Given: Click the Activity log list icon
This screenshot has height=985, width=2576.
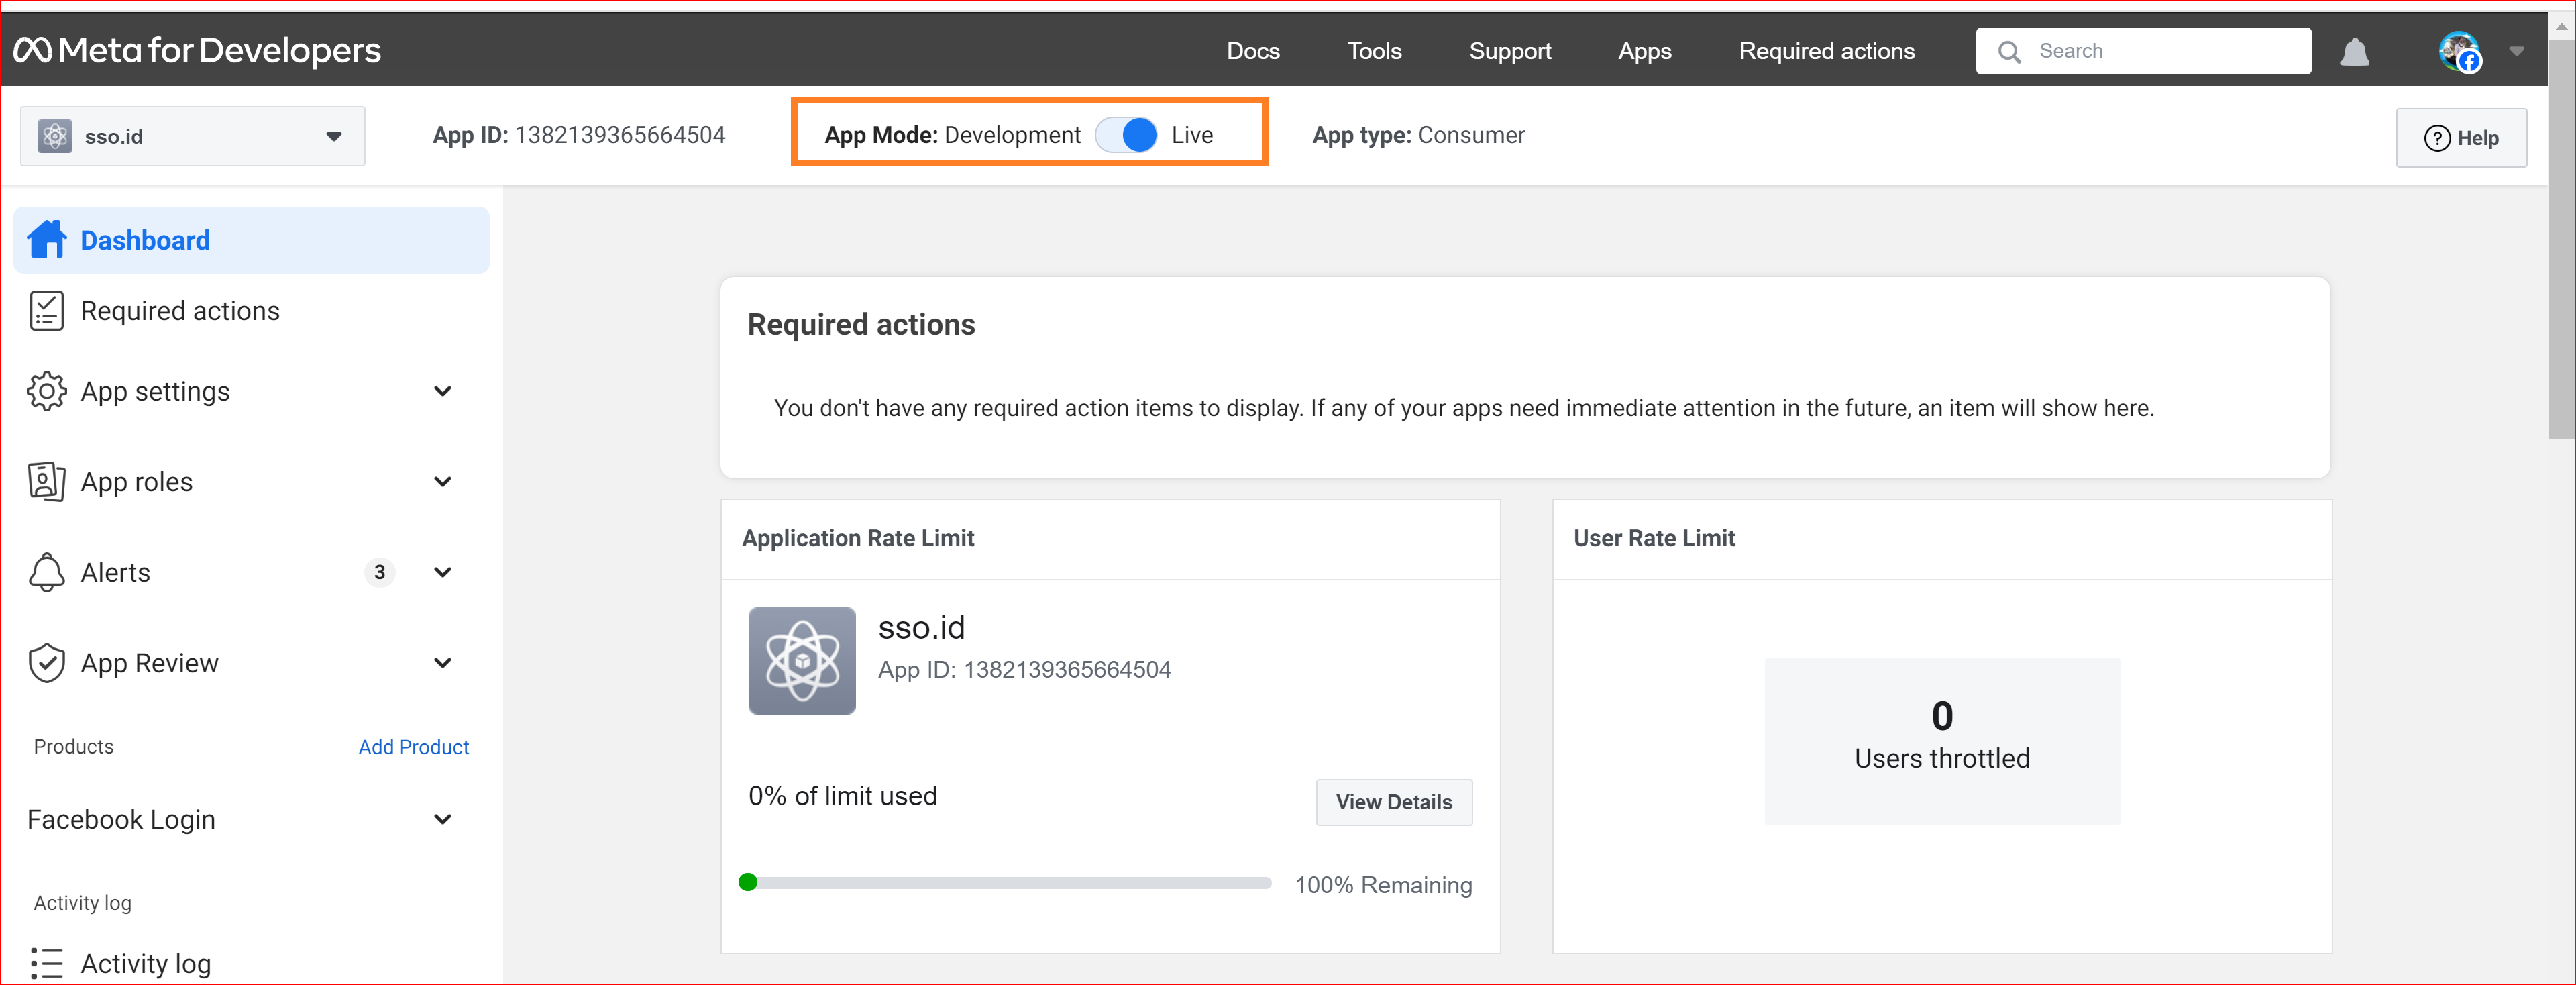Looking at the screenshot, I should click(x=46, y=963).
